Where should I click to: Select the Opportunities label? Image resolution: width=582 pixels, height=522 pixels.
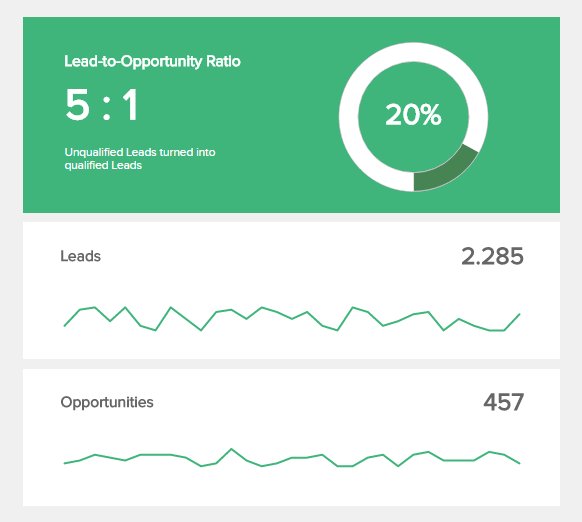(107, 402)
